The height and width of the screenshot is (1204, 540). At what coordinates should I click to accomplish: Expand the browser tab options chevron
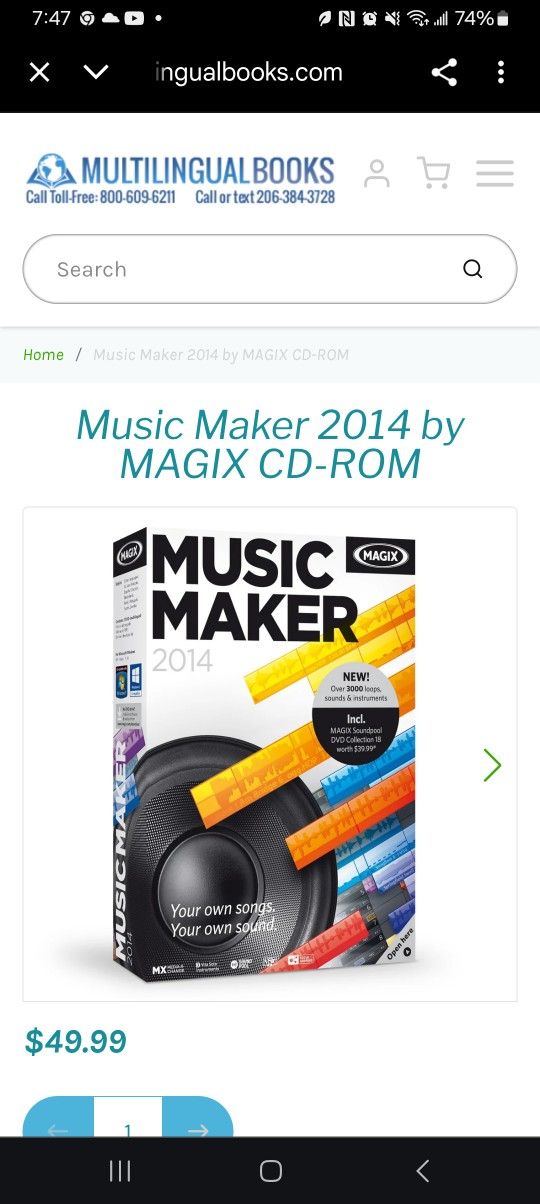click(x=96, y=72)
